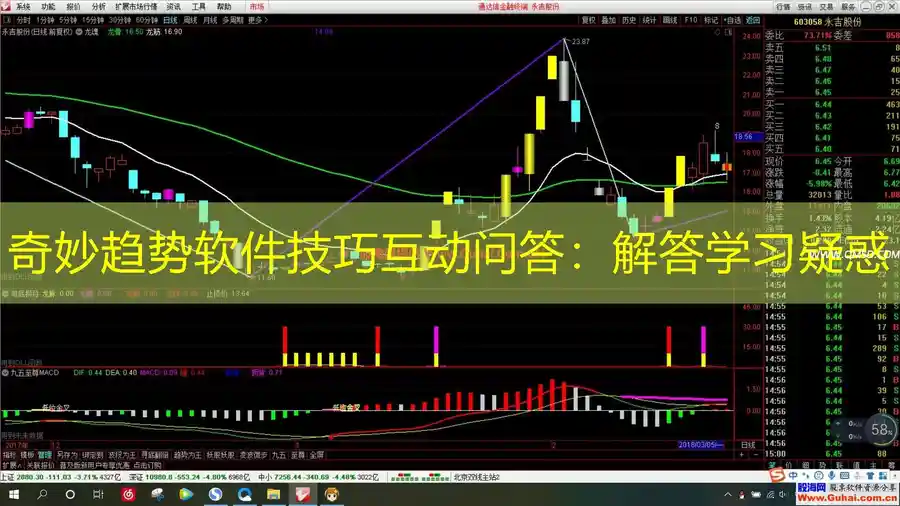Expand the 更多 periods dropdown
Screen dimensions: 900x506
[x=258, y=20]
